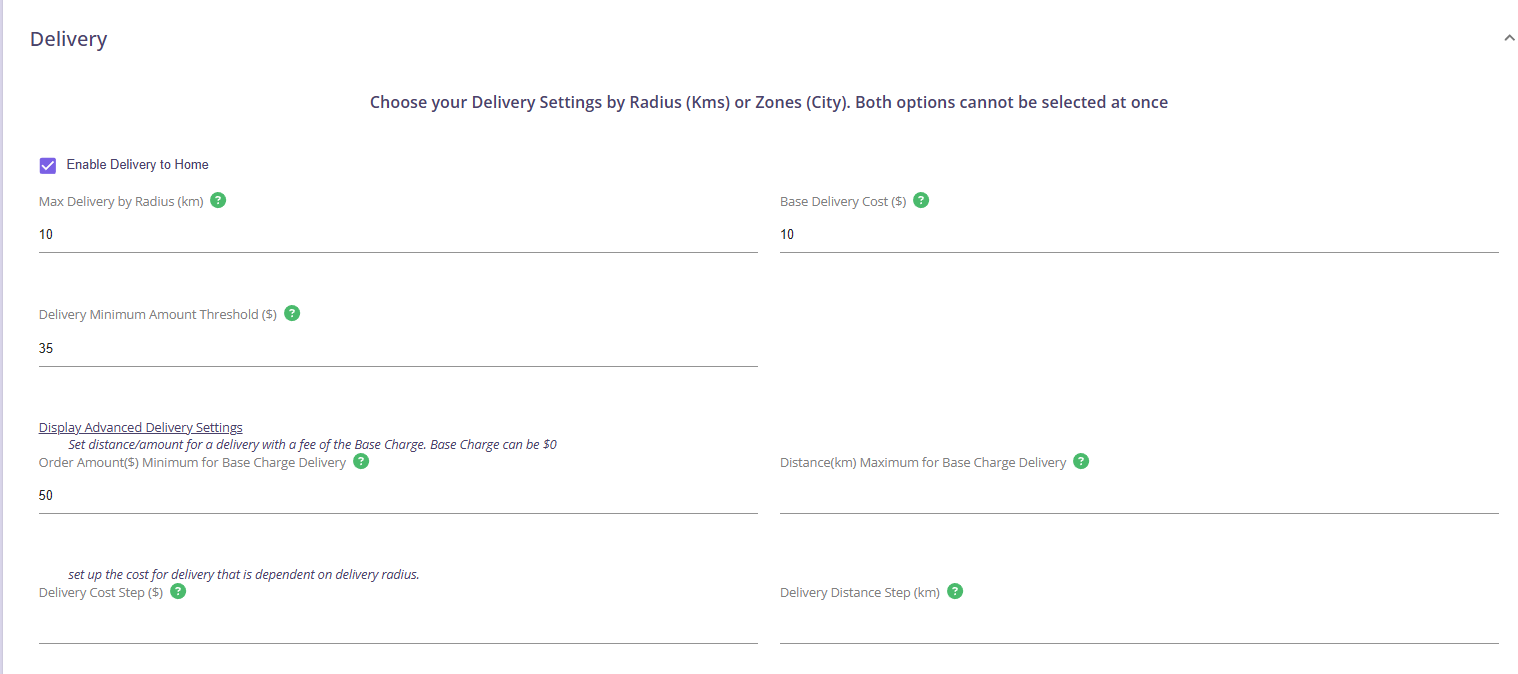Image resolution: width=1518 pixels, height=674 pixels.
Task: Click the "Enable Delivery to Home" label text
Action: (137, 165)
